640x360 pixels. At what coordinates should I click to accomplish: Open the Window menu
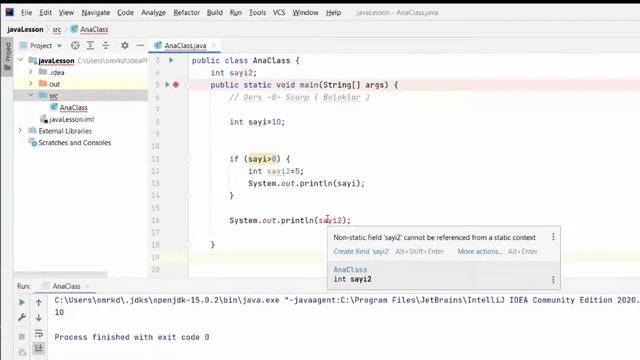(305, 13)
